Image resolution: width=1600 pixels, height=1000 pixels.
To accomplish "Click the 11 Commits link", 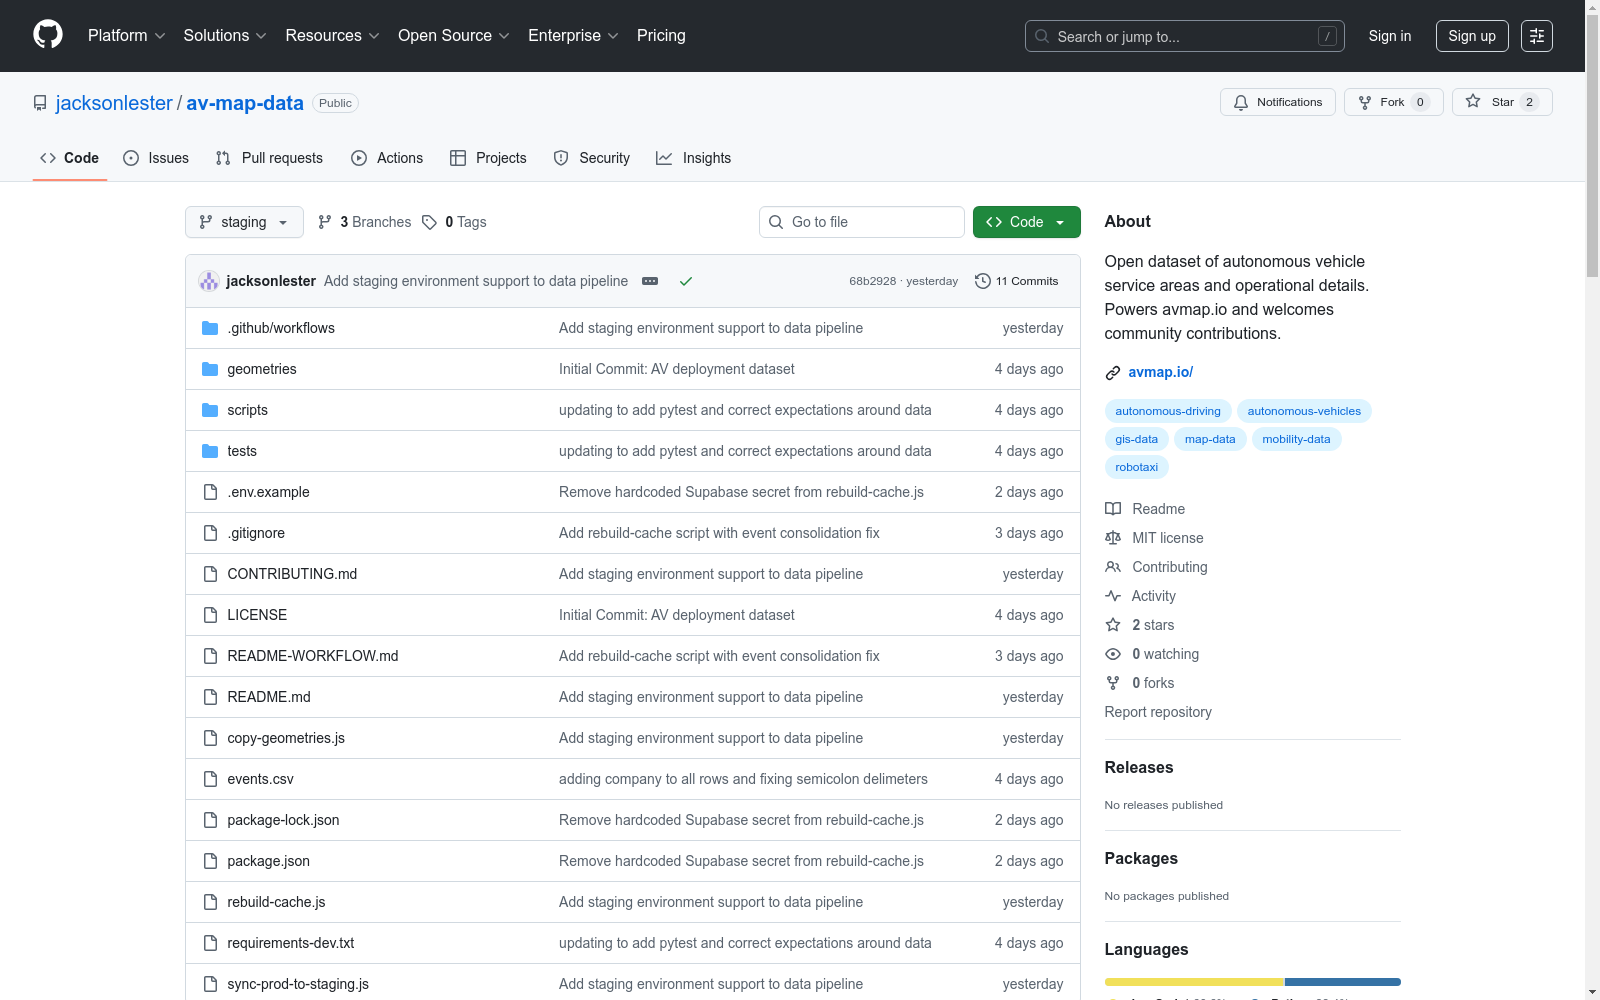I will [x=1017, y=281].
